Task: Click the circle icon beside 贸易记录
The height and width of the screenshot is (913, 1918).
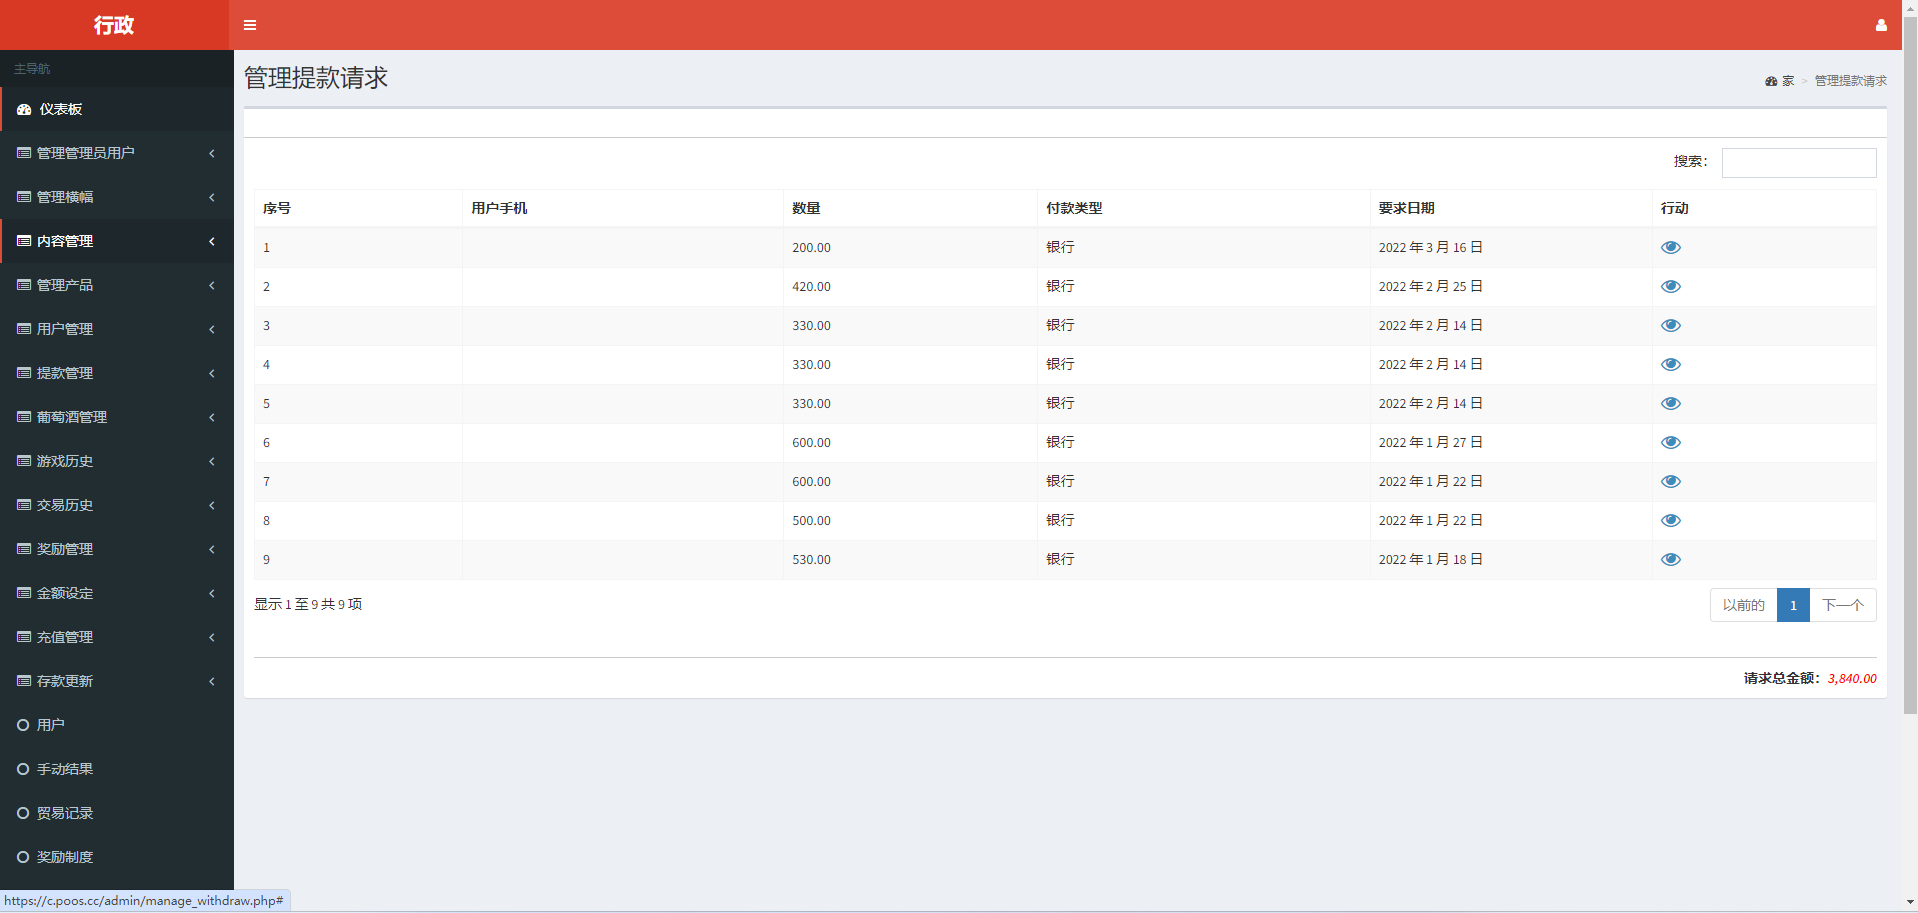Action: click(x=23, y=813)
